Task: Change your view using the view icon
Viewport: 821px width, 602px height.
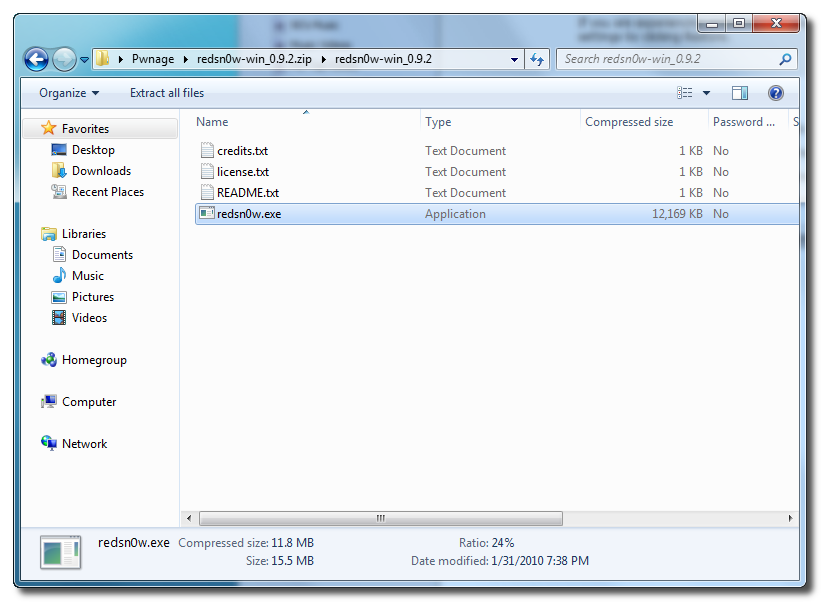Action: coord(684,93)
